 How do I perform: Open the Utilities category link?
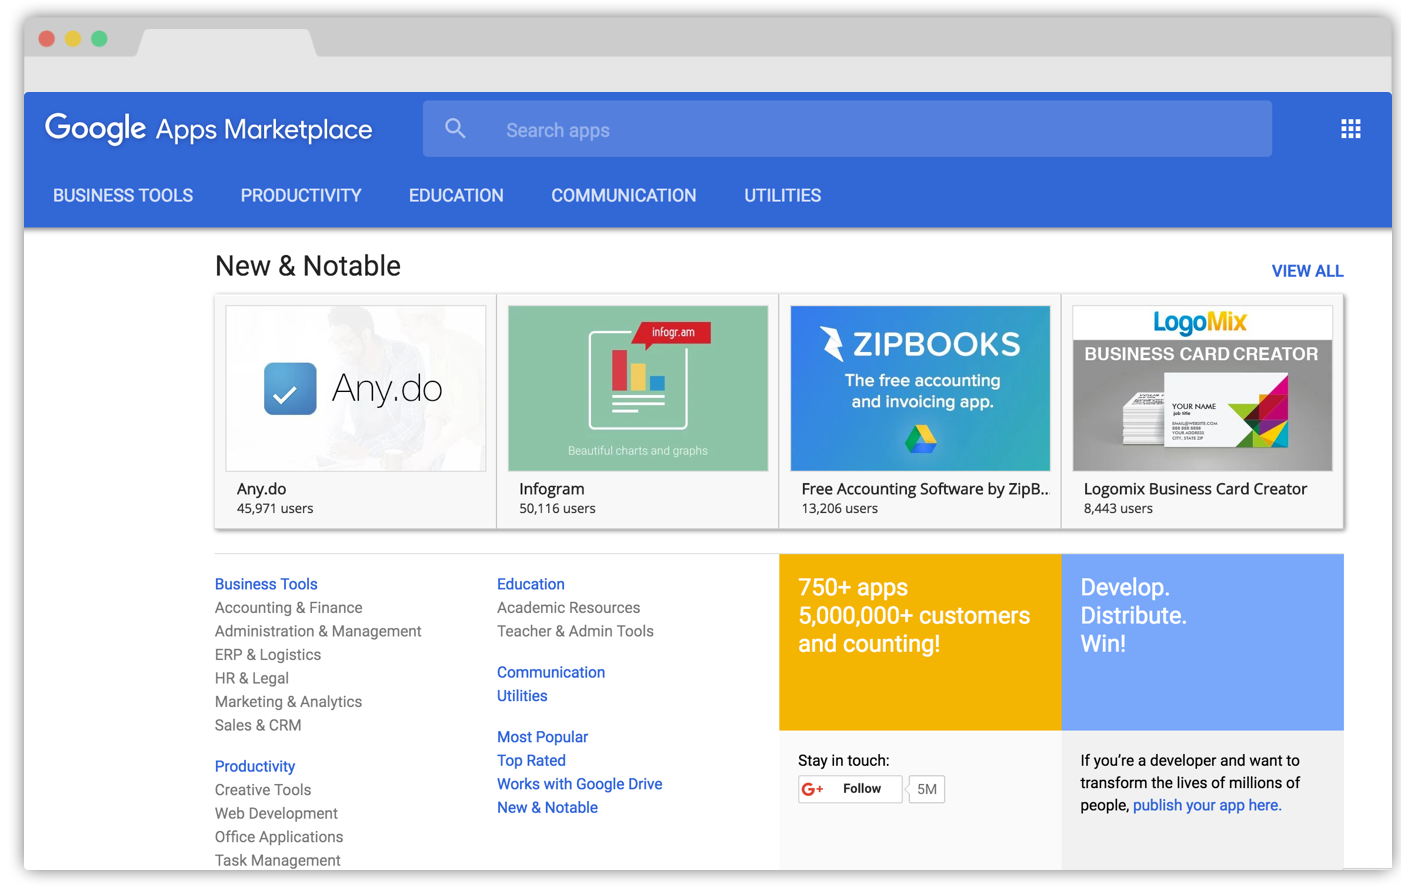point(522,696)
